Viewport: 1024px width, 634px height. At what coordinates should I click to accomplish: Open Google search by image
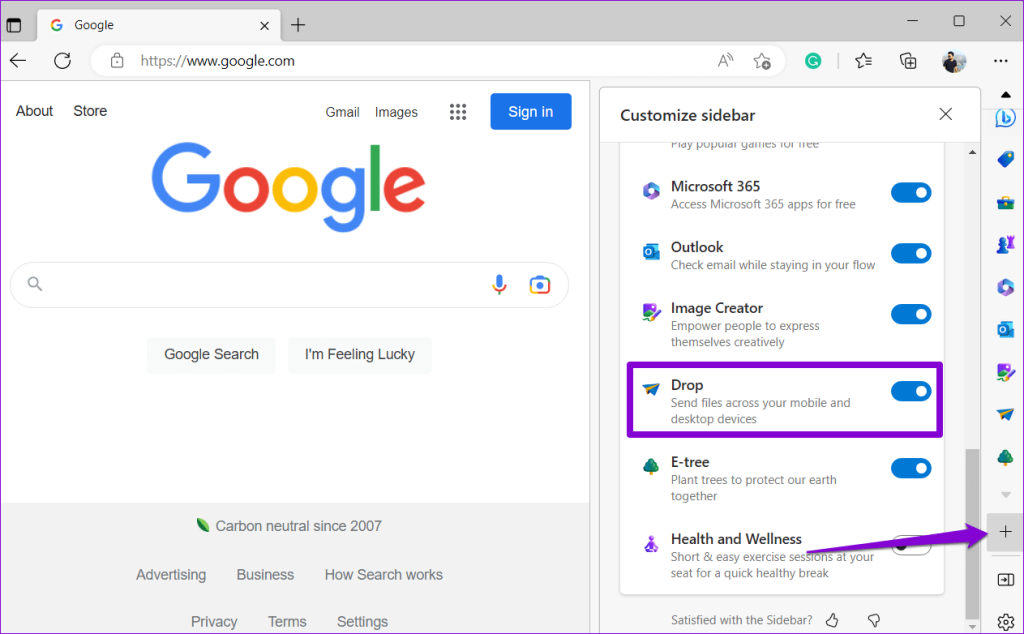click(539, 284)
